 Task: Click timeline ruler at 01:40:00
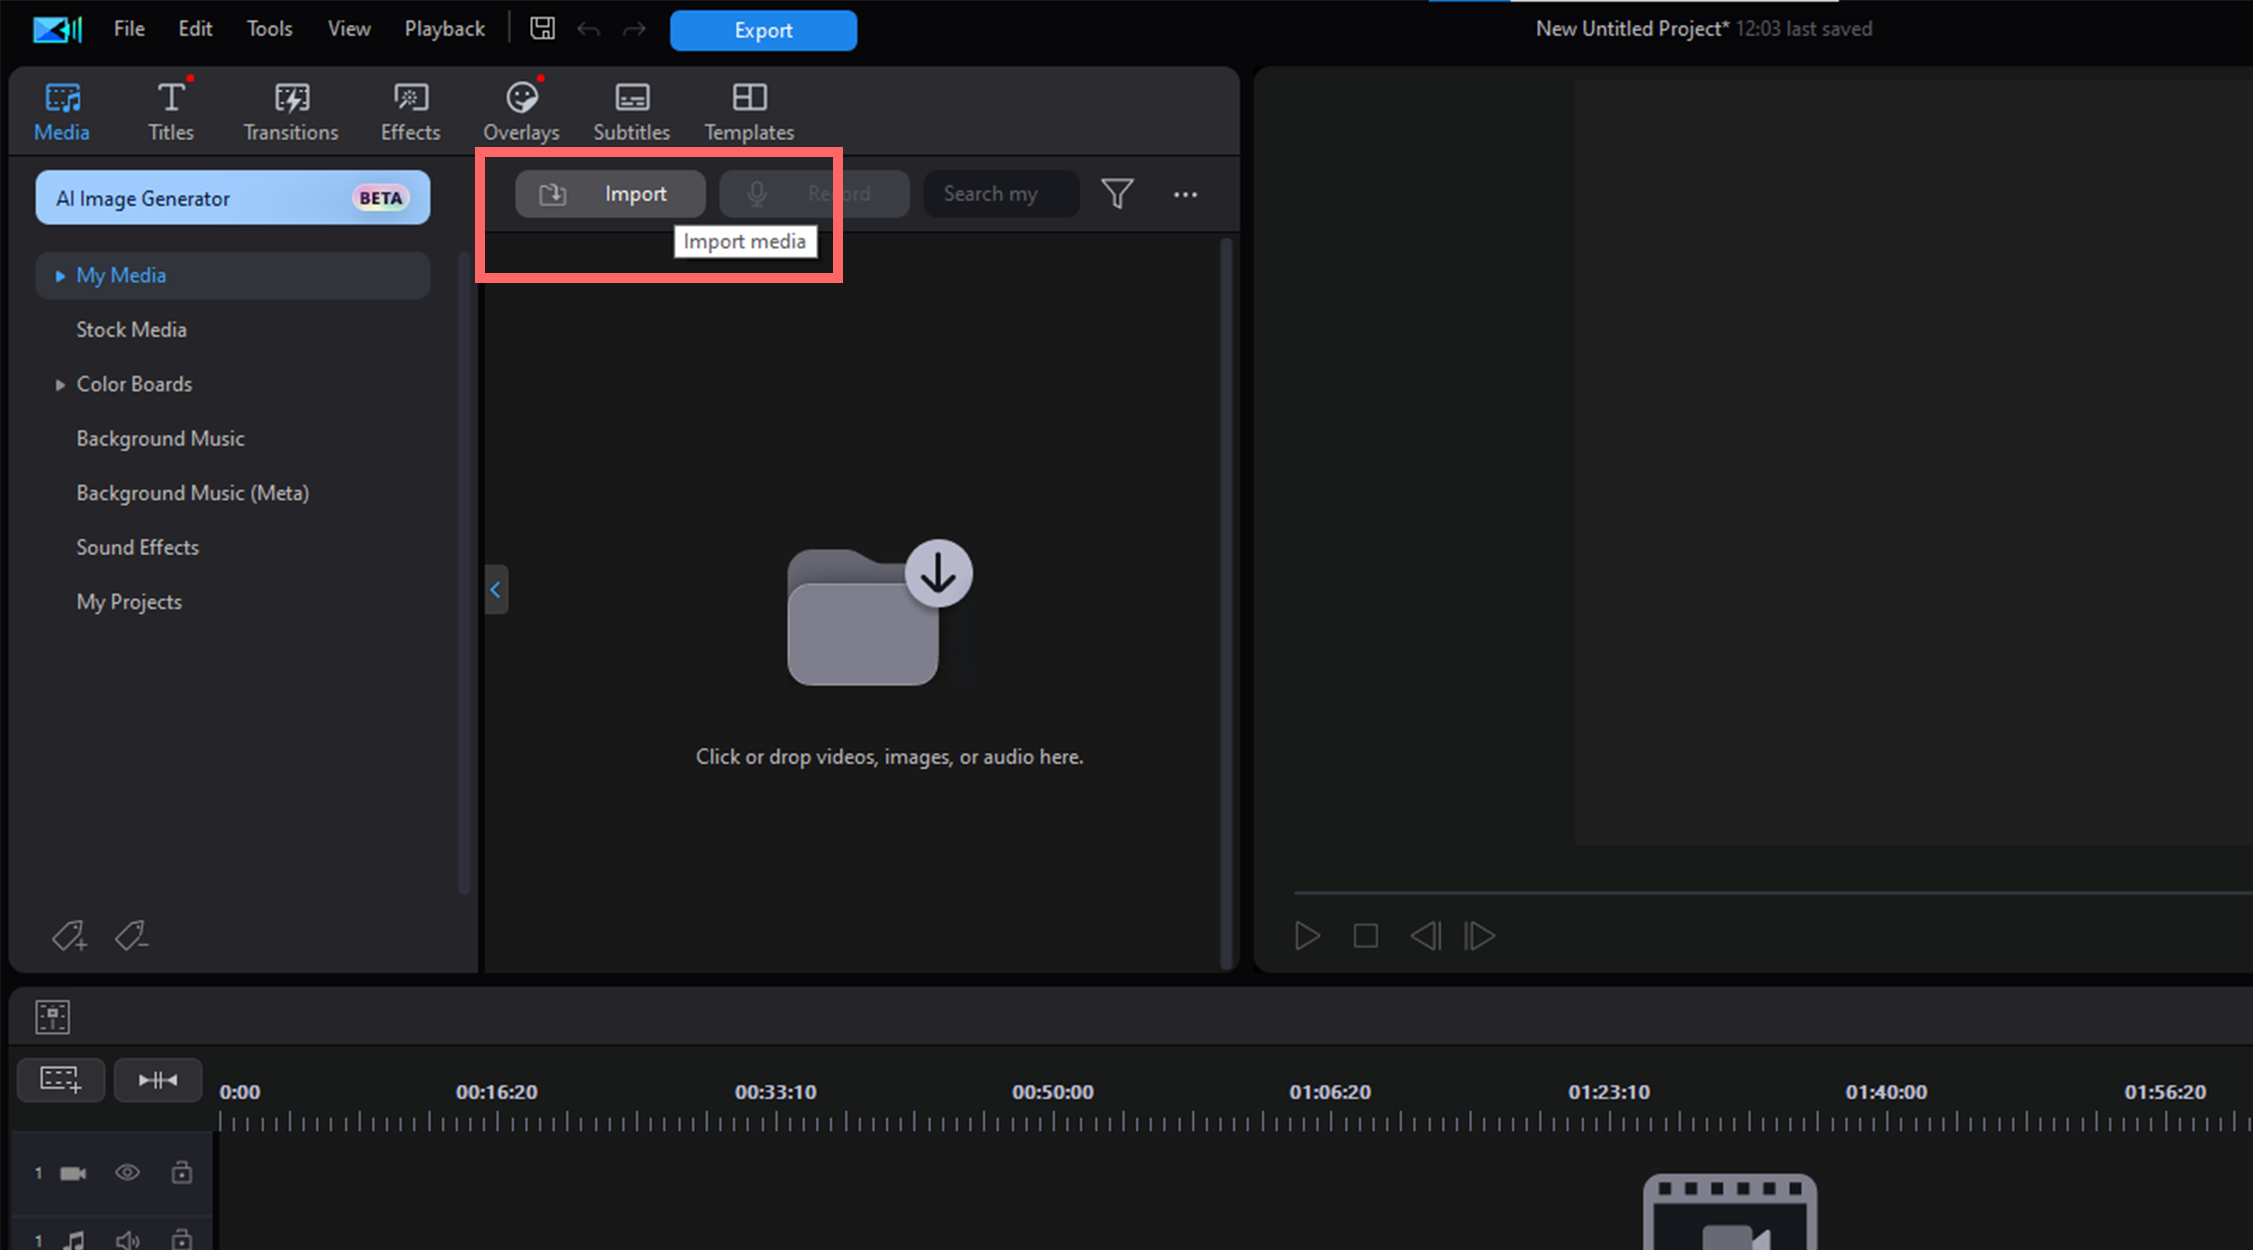[x=1886, y=1092]
